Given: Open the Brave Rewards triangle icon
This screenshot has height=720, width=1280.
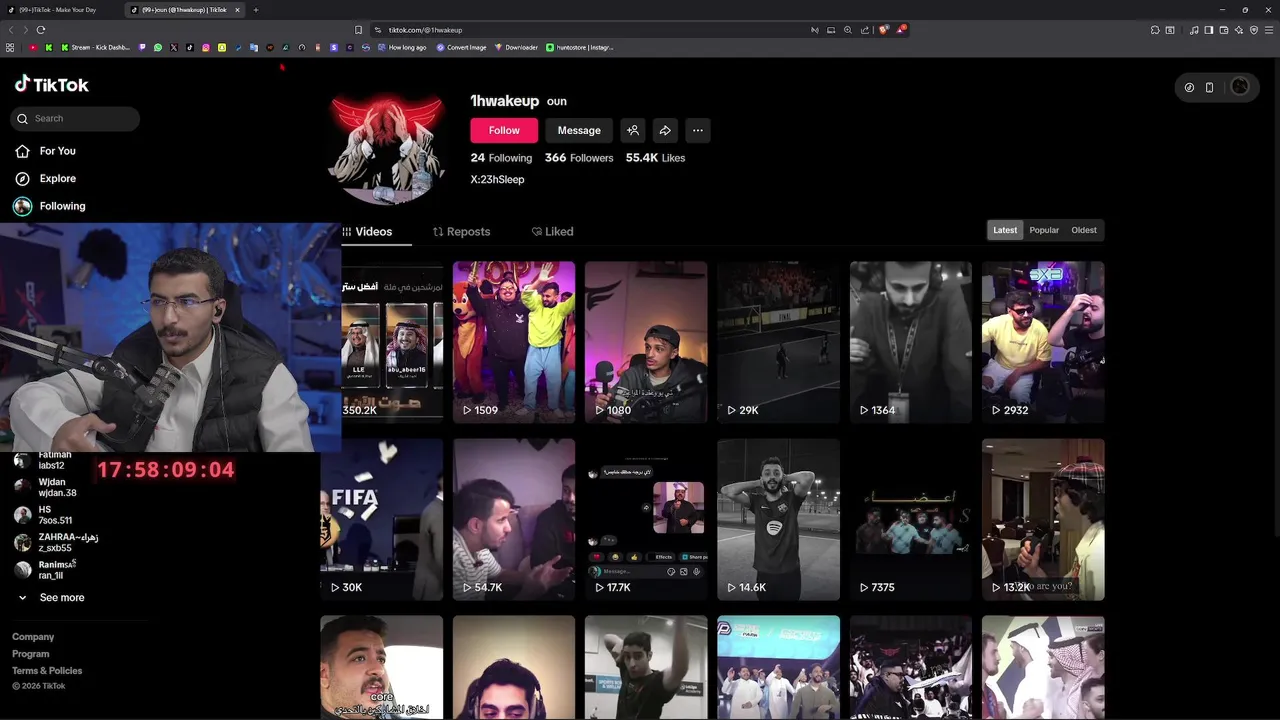Looking at the screenshot, I should (901, 30).
